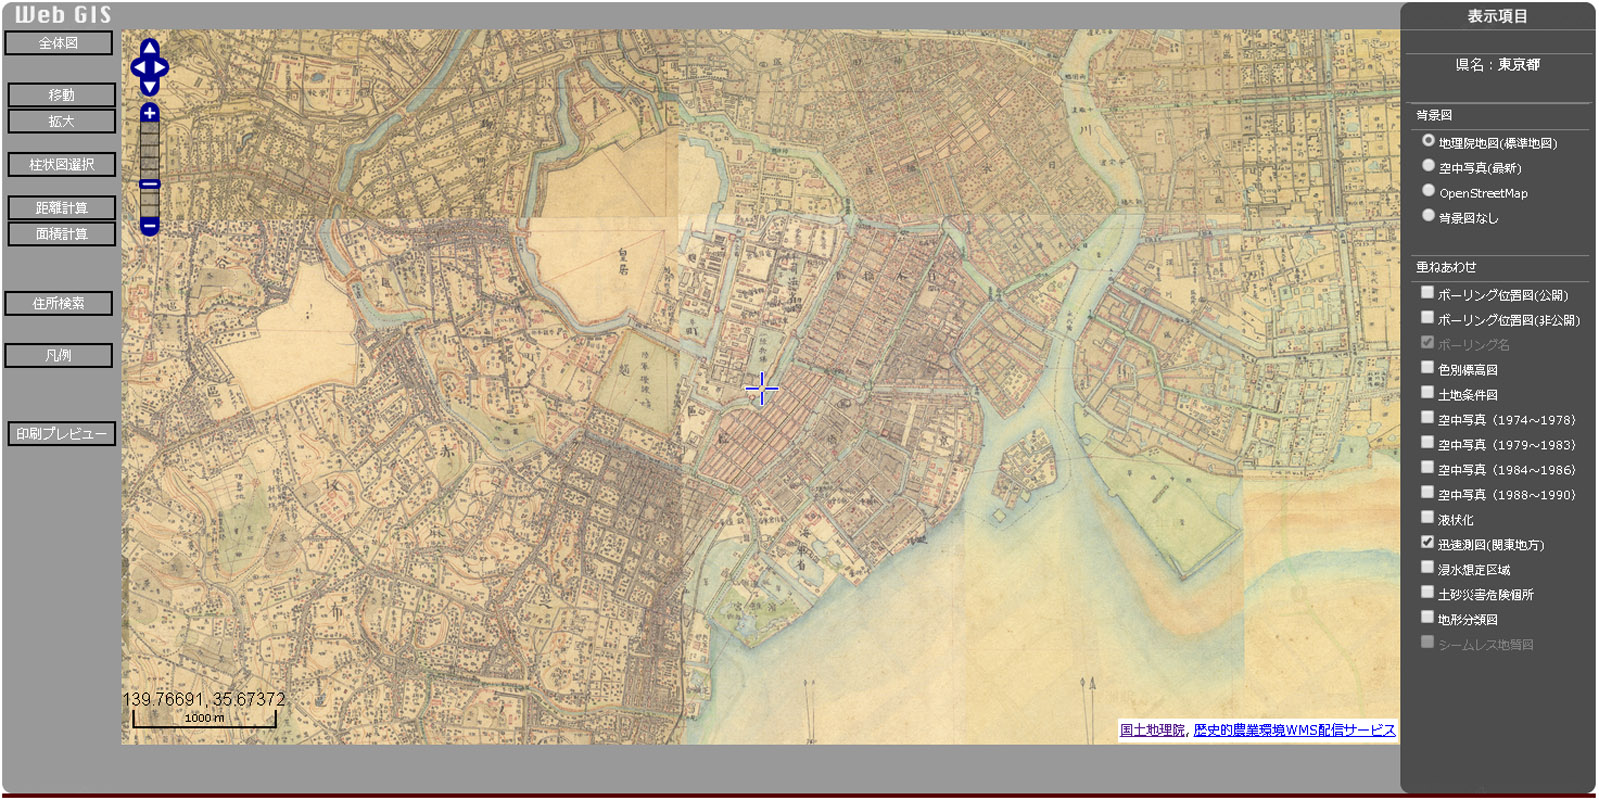
Task: Click the zoom slider handle
Action: (x=149, y=184)
